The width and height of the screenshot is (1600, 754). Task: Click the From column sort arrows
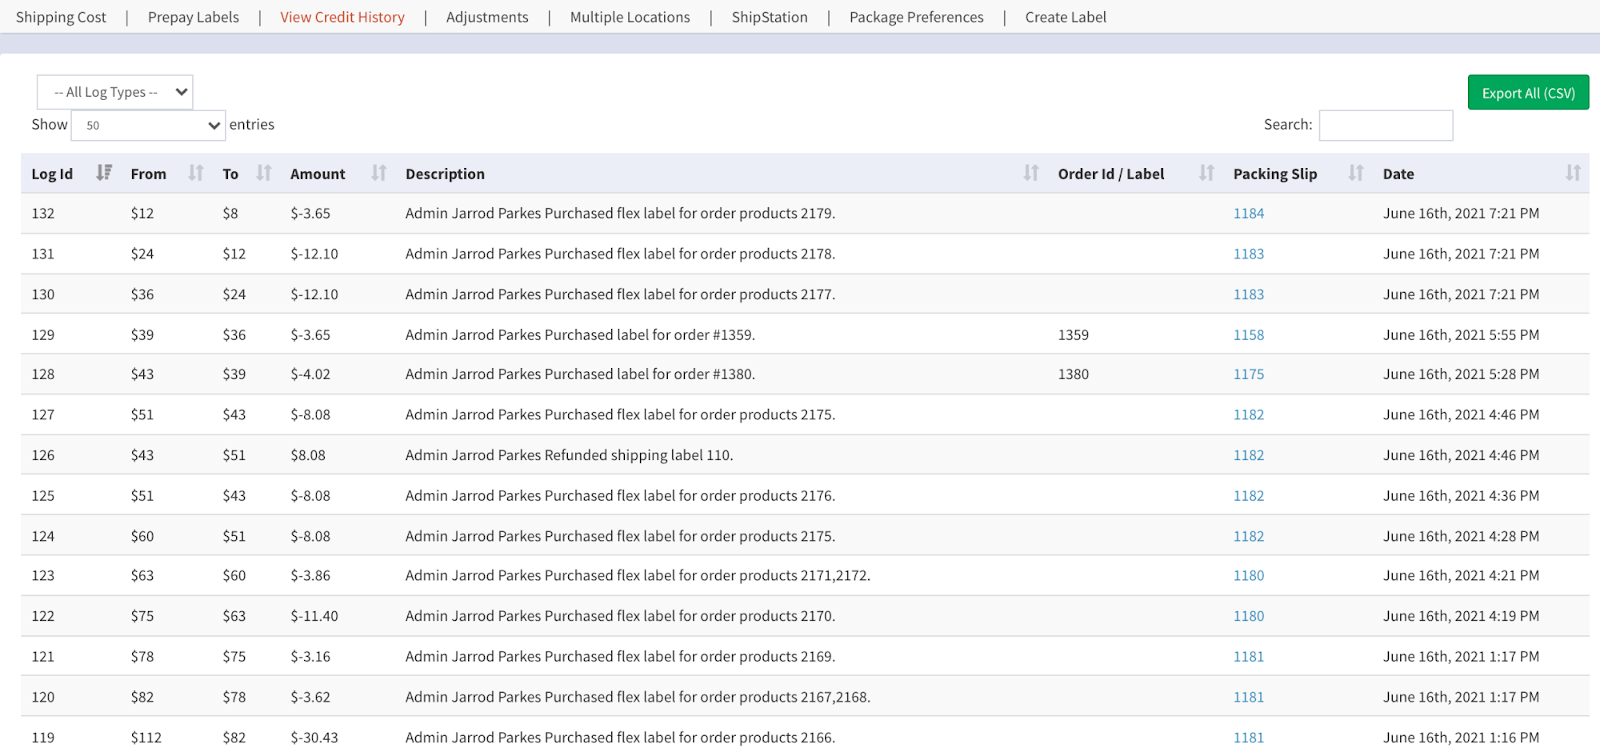click(196, 173)
